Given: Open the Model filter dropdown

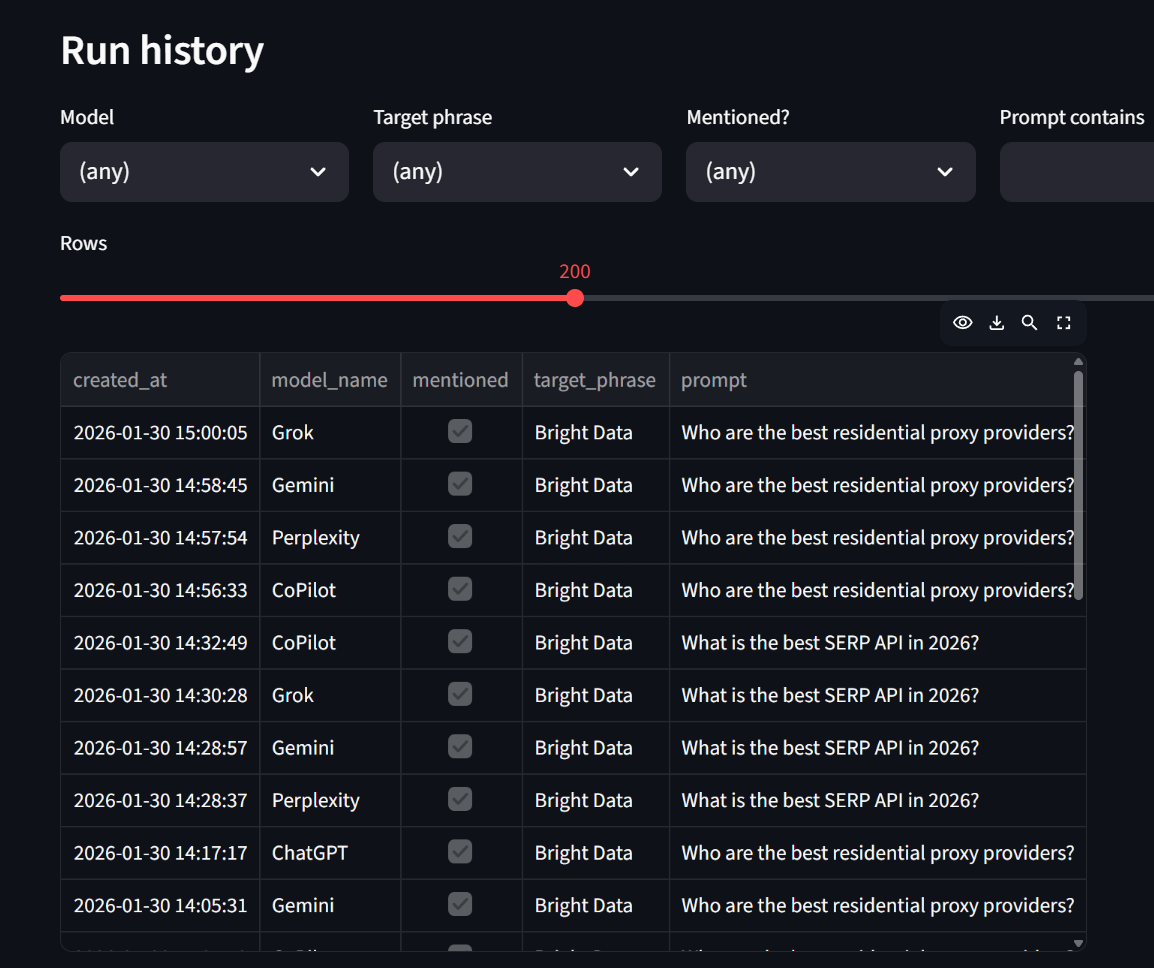Looking at the screenshot, I should pyautogui.click(x=204, y=171).
